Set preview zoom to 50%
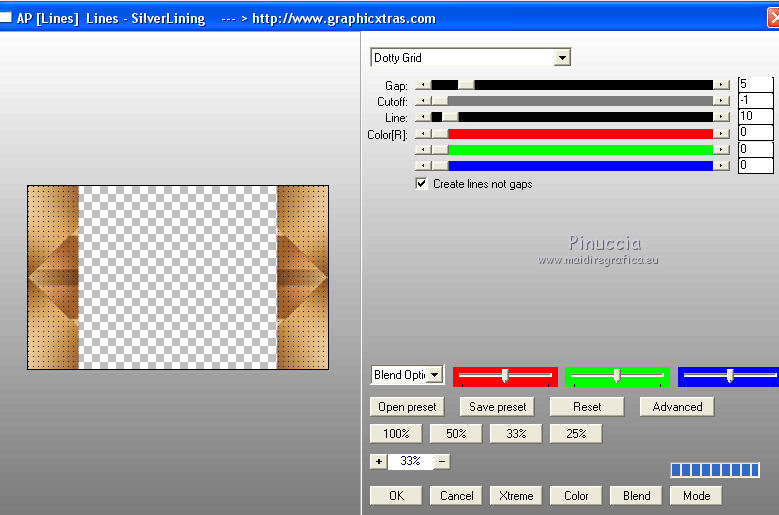The width and height of the screenshot is (779, 515). click(456, 434)
